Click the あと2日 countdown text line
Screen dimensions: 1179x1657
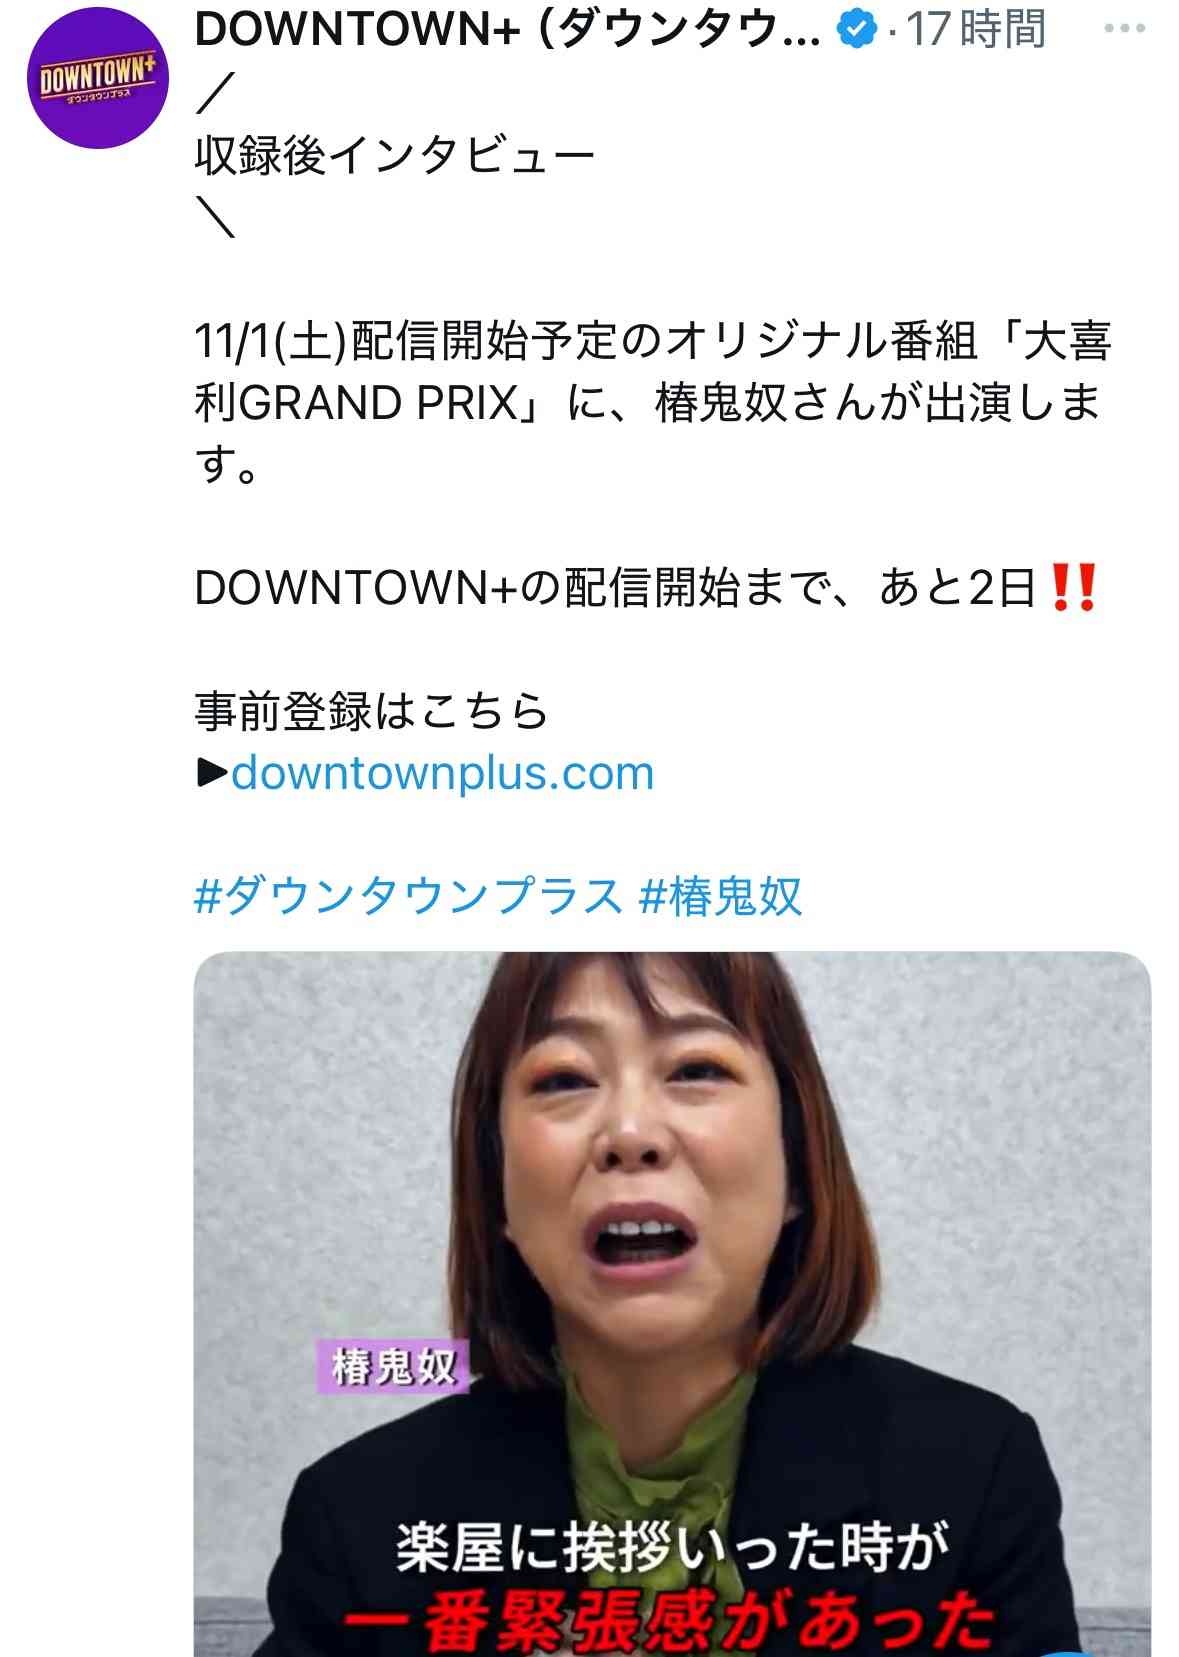646,588
